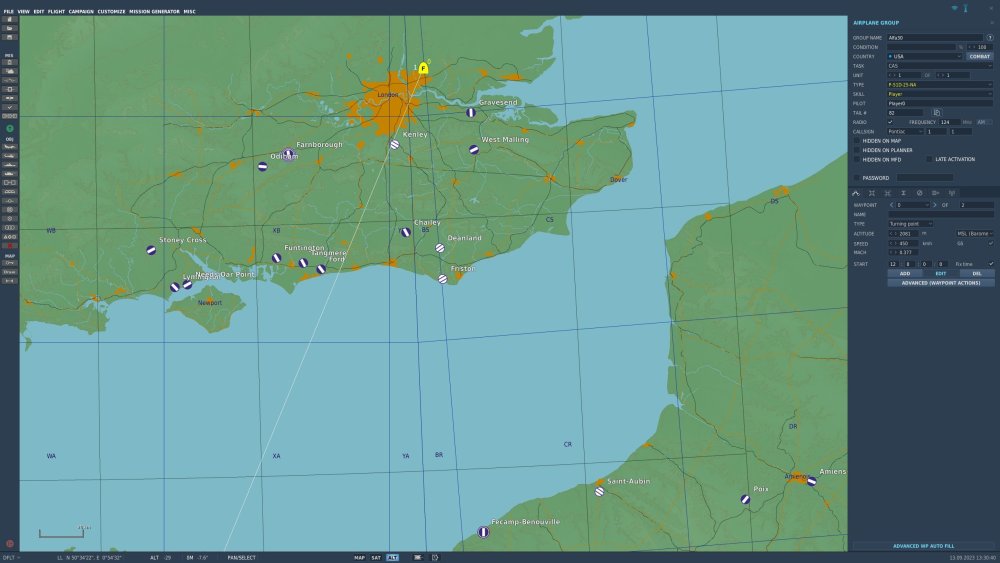Select the route waypoint tab icon
This screenshot has width=1000, height=563.
[856, 193]
